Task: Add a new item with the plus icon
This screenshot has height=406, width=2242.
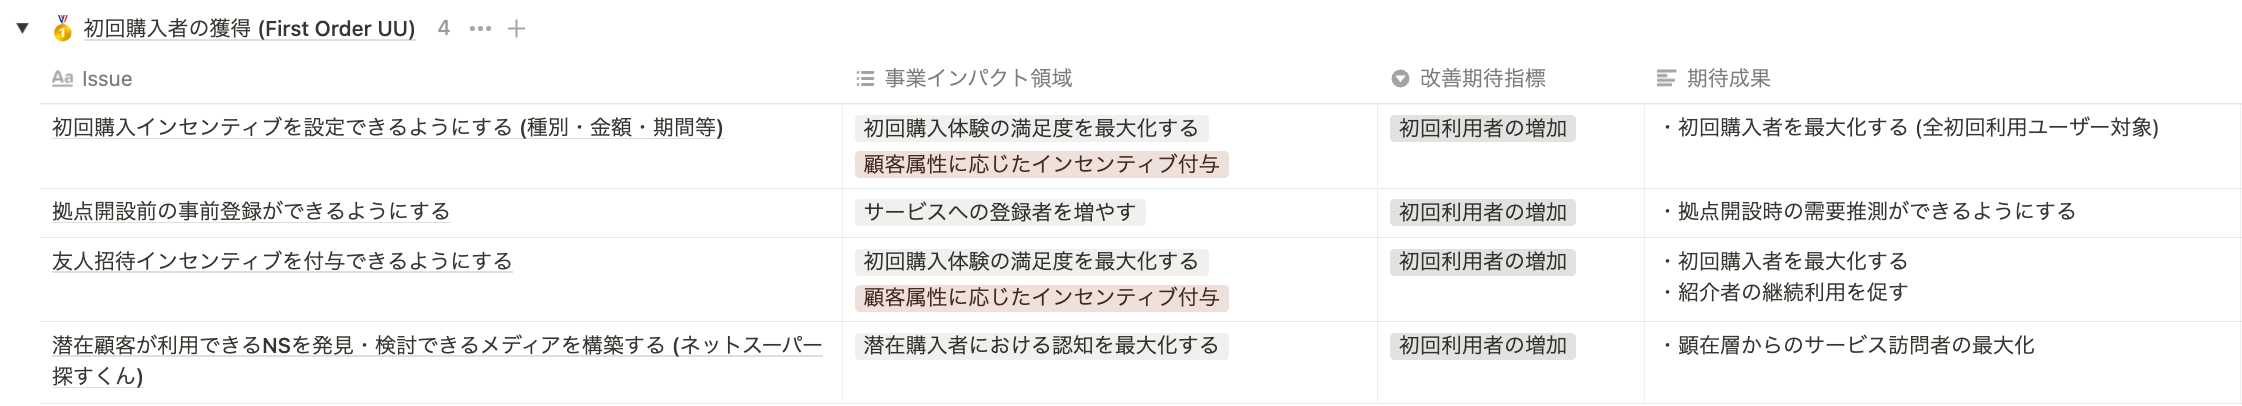Action: point(516,29)
